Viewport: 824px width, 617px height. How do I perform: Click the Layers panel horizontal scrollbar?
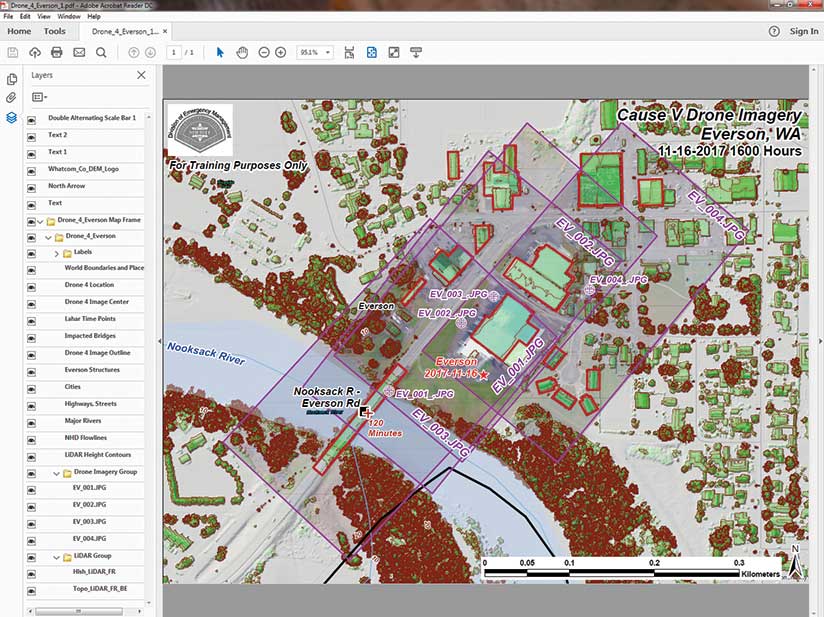point(79,611)
